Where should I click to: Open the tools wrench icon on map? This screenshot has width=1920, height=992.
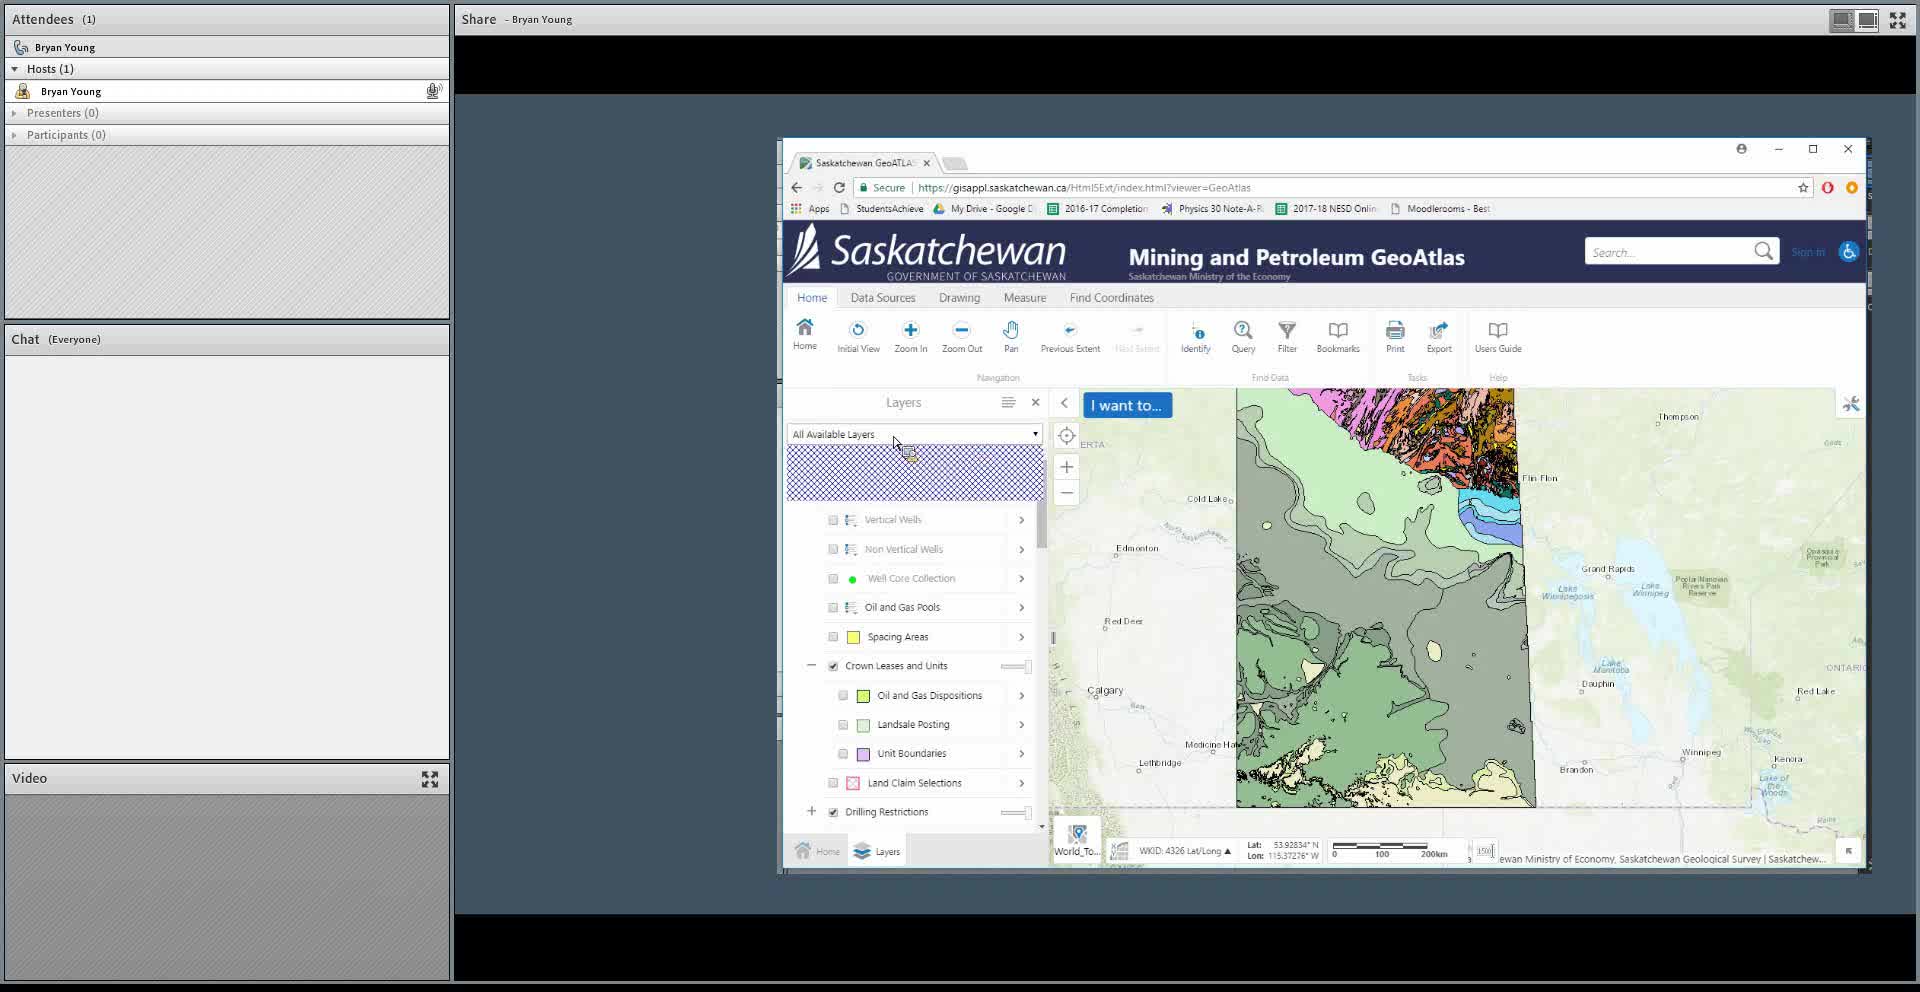[1851, 404]
